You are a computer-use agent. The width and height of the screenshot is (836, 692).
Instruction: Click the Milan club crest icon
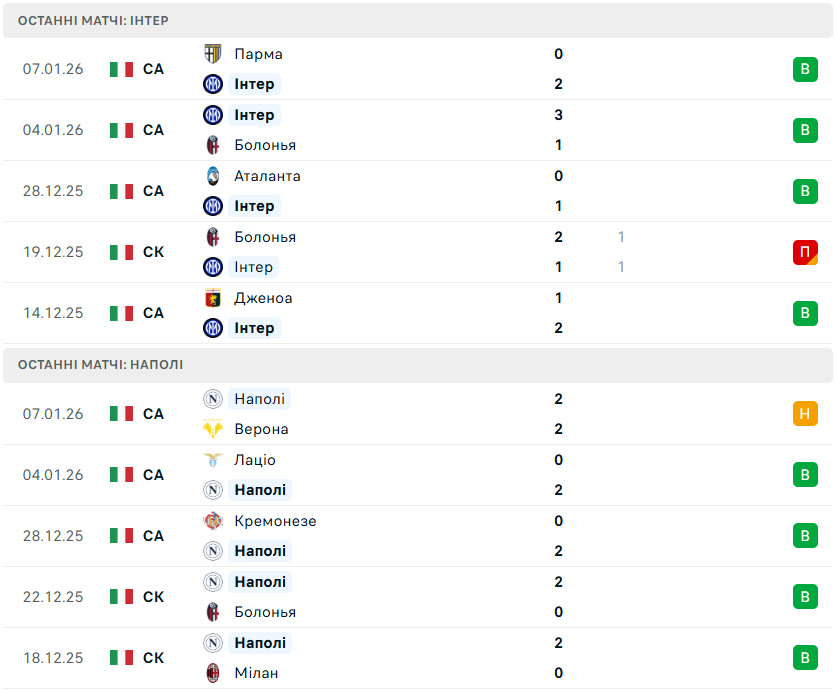tap(212, 673)
